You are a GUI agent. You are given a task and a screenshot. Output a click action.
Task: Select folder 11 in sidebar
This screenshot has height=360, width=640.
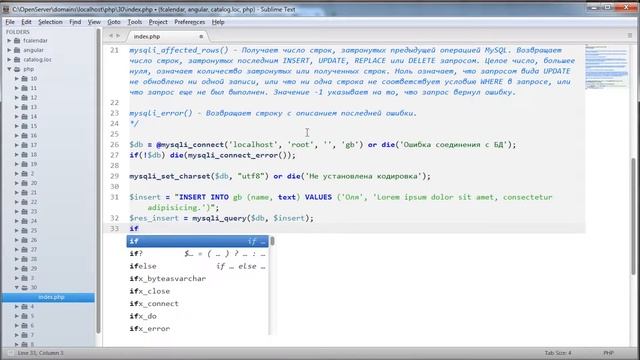(x=33, y=88)
